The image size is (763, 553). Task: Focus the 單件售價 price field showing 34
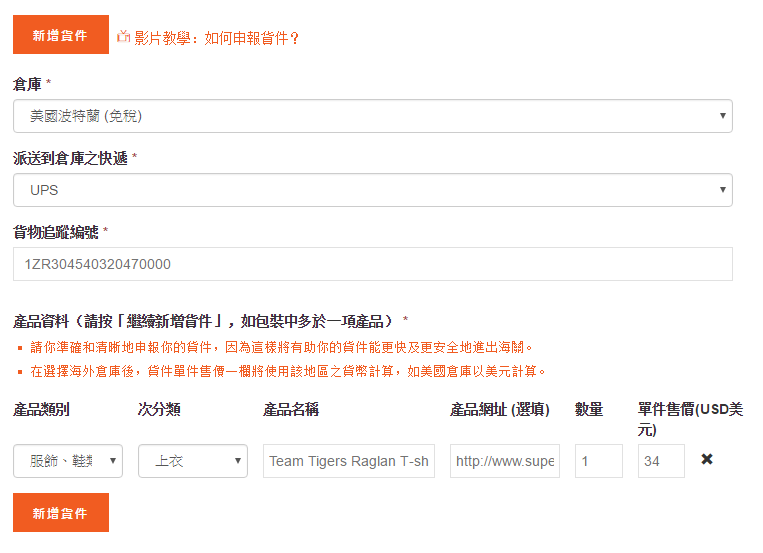point(661,461)
